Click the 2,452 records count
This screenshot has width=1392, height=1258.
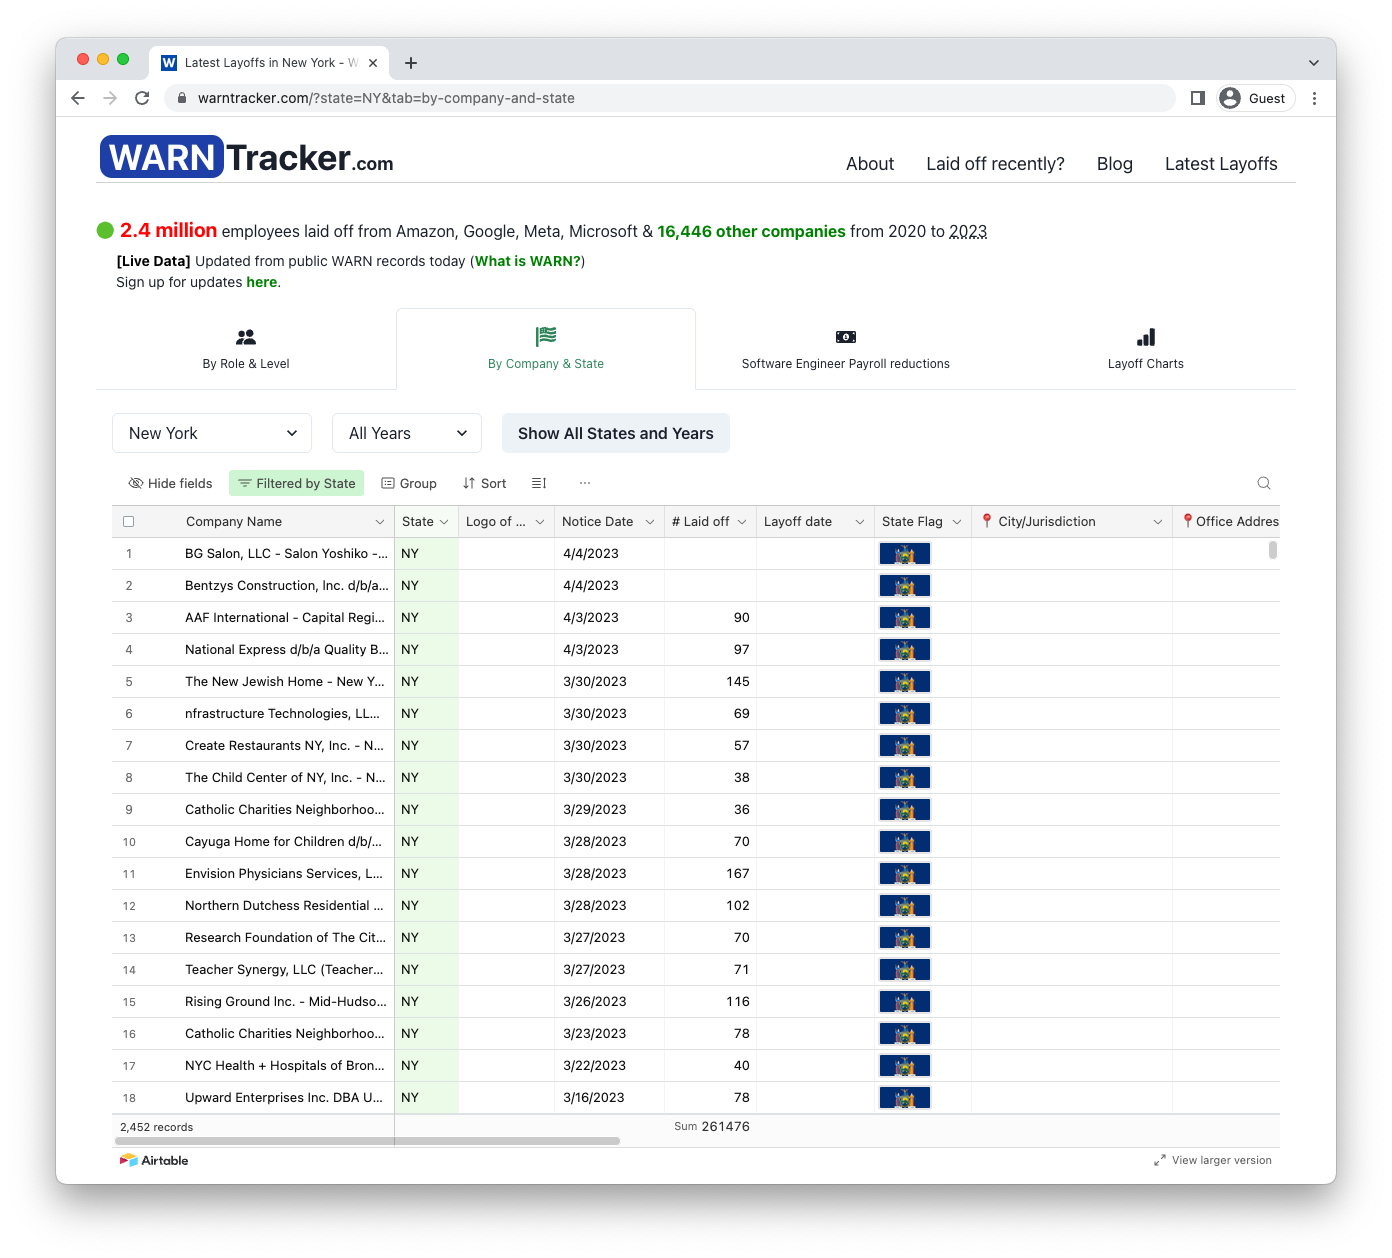[x=157, y=1127]
